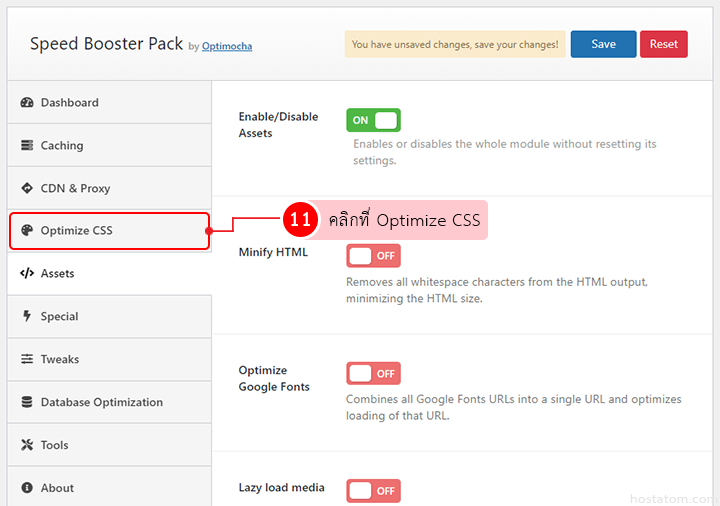Click the Optimize CSS palette icon
The width and height of the screenshot is (720, 506).
coord(27,231)
